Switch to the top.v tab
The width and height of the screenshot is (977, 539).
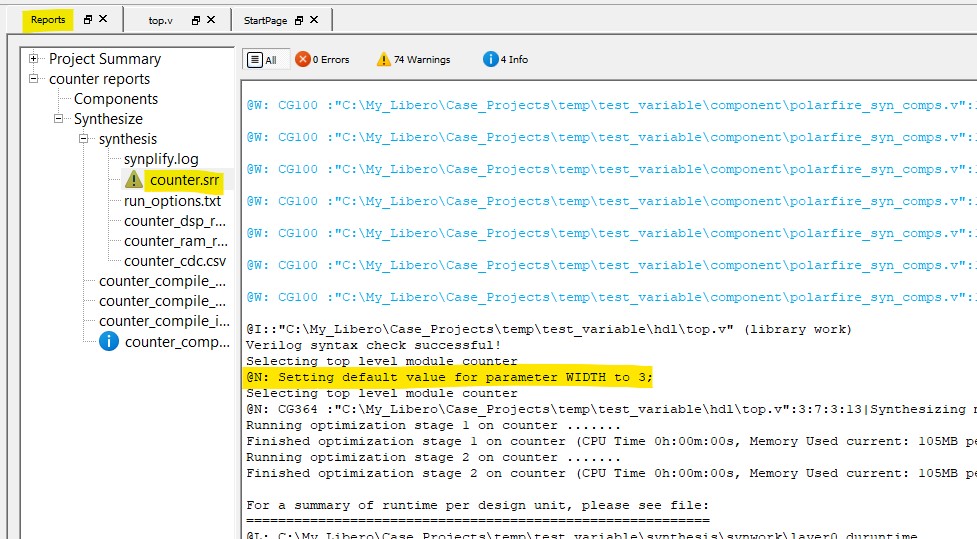(x=161, y=20)
